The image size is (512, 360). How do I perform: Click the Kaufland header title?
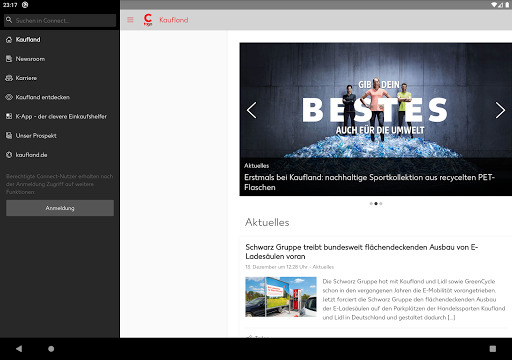(x=174, y=20)
